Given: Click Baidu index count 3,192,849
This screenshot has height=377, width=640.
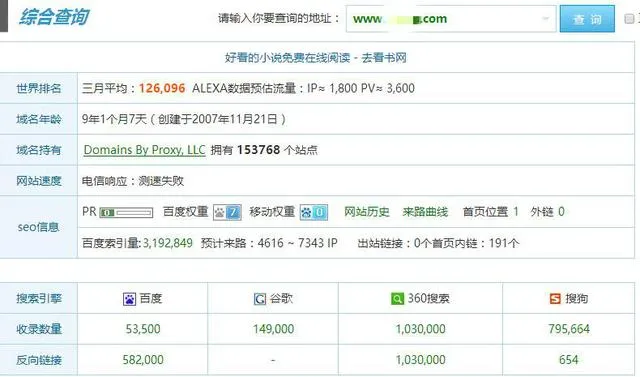Looking at the screenshot, I should (x=167, y=243).
